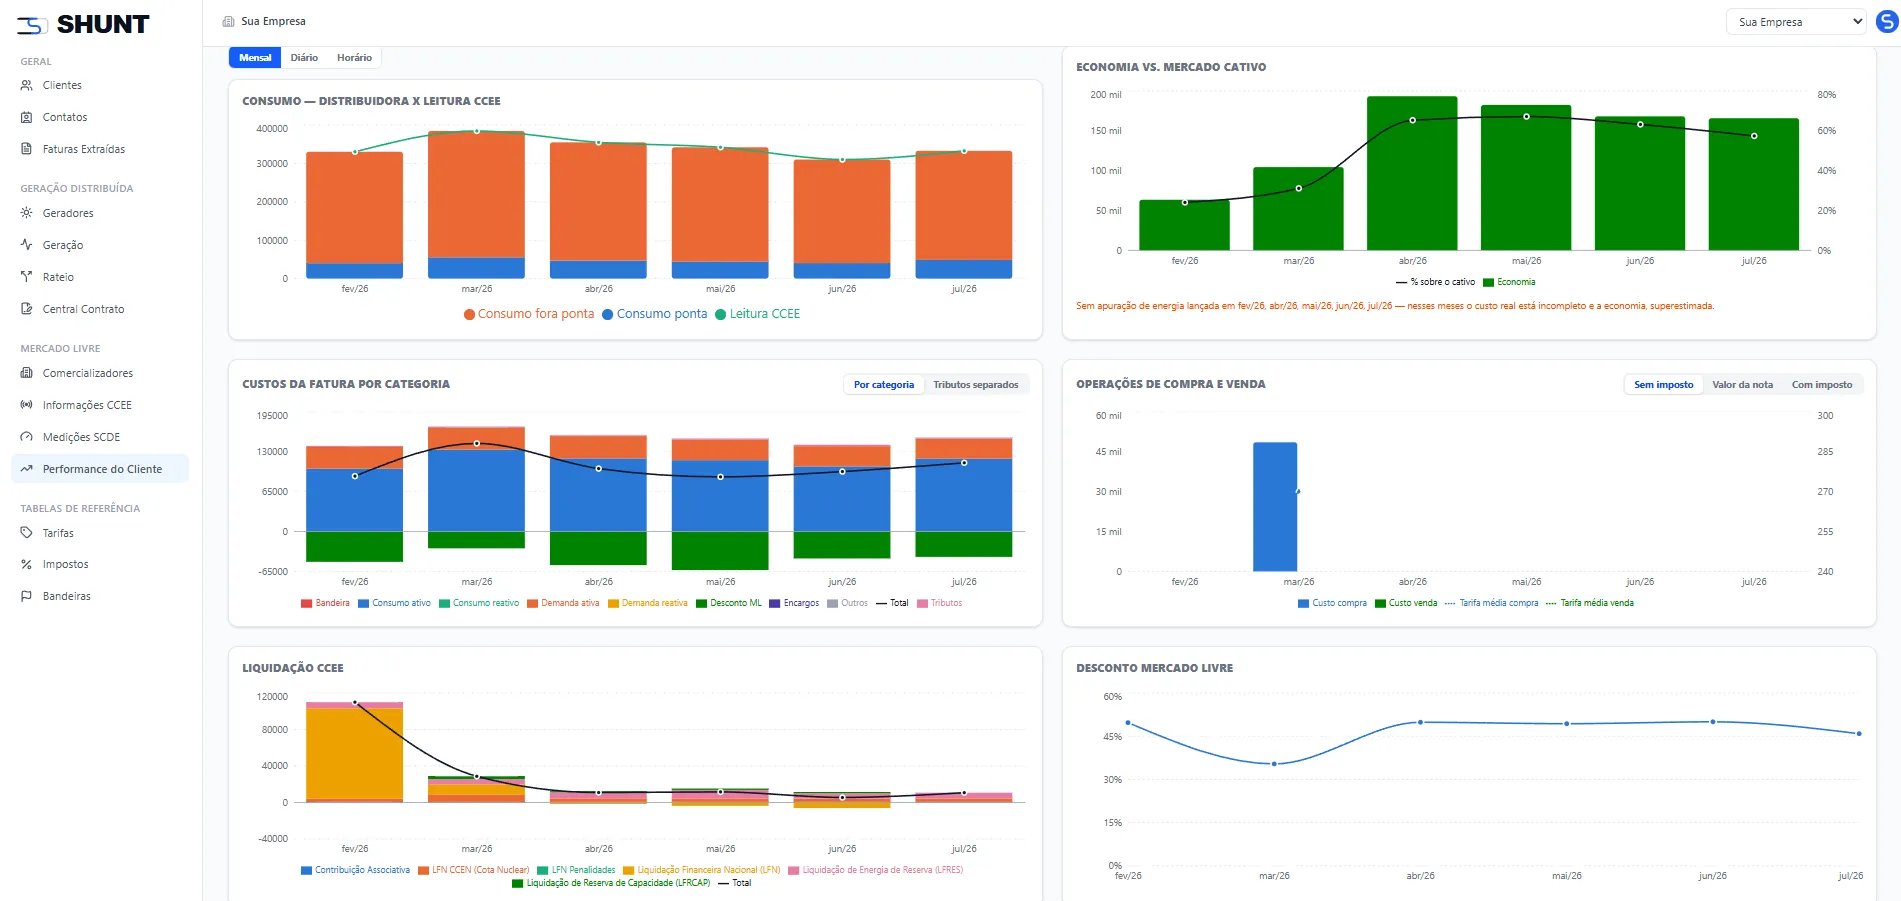Toggle Bandeira legend in custos chart
This screenshot has height=901, width=1901.
tap(325, 603)
